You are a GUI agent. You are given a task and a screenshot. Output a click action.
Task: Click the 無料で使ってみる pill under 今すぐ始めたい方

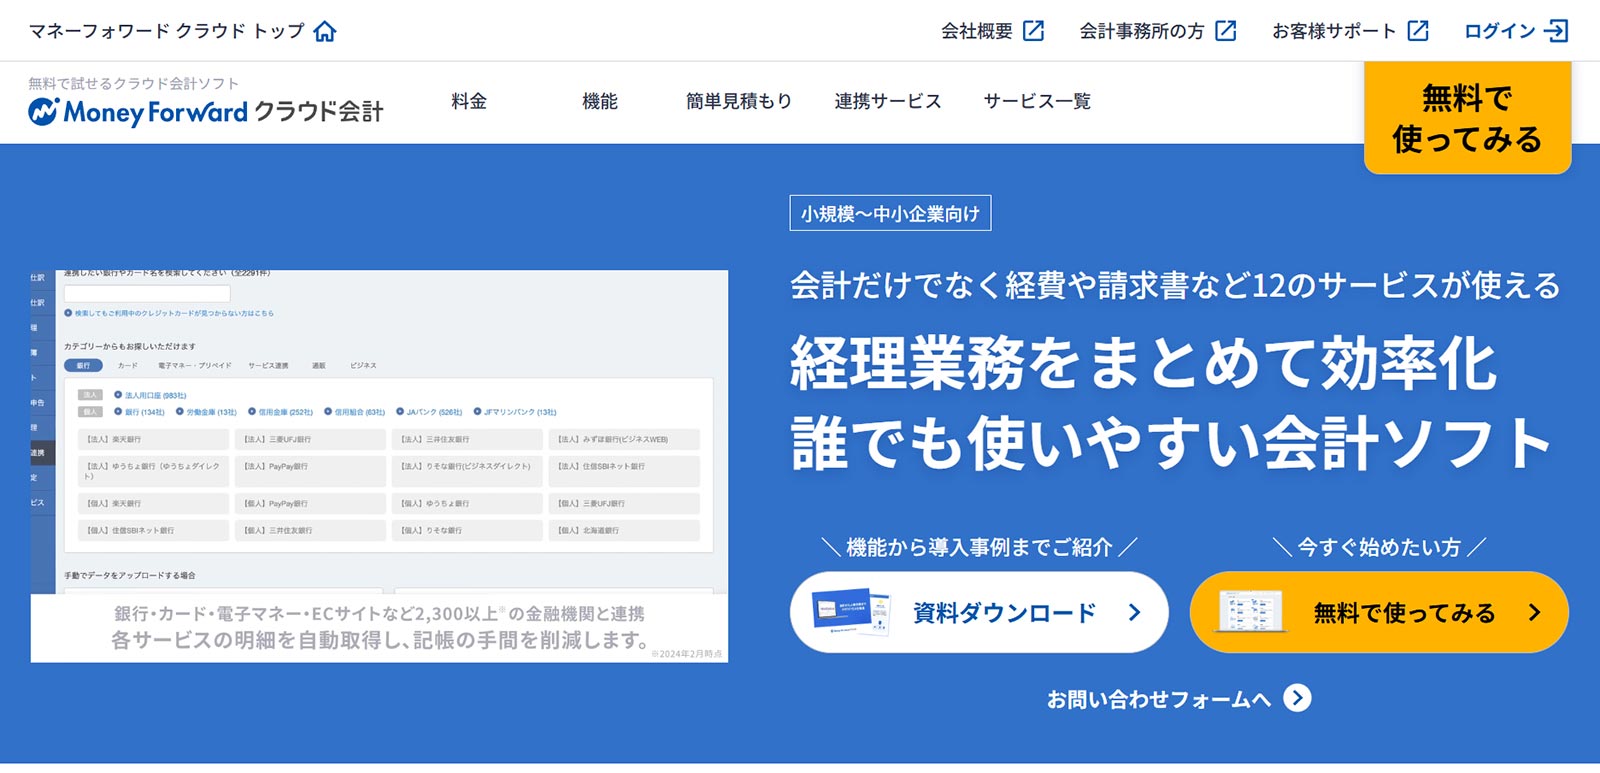pos(1379,612)
